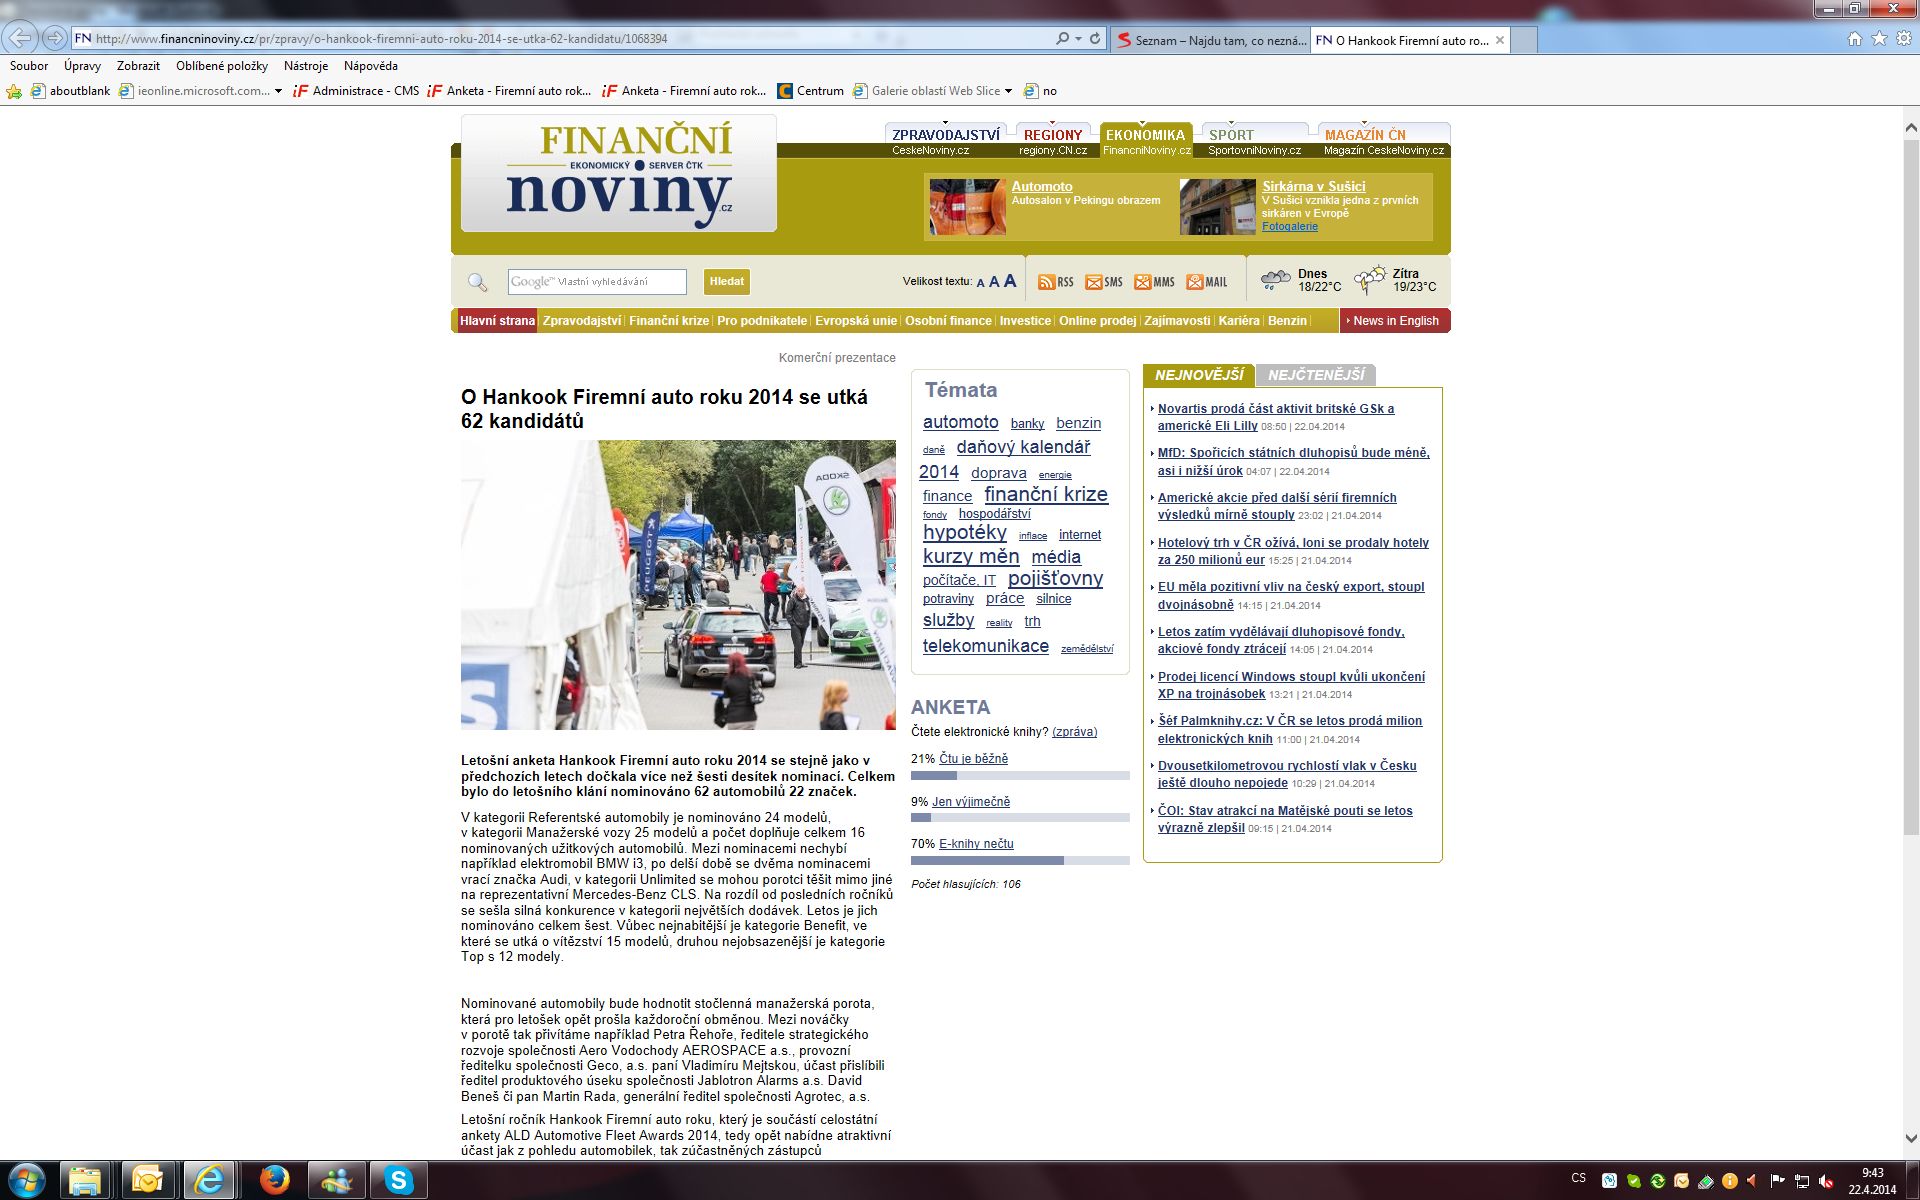Image resolution: width=1920 pixels, height=1200 pixels.
Task: Open browser Tools gear icon
Action: coord(1903,39)
